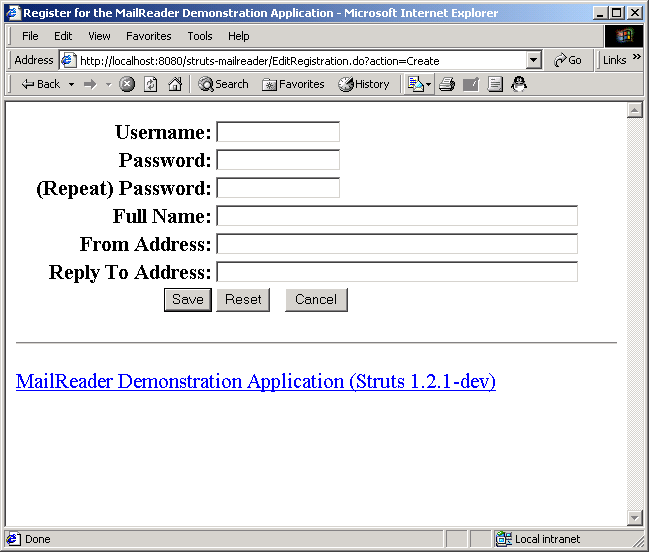Close the Internet Explorer window

pyautogui.click(x=635, y=13)
